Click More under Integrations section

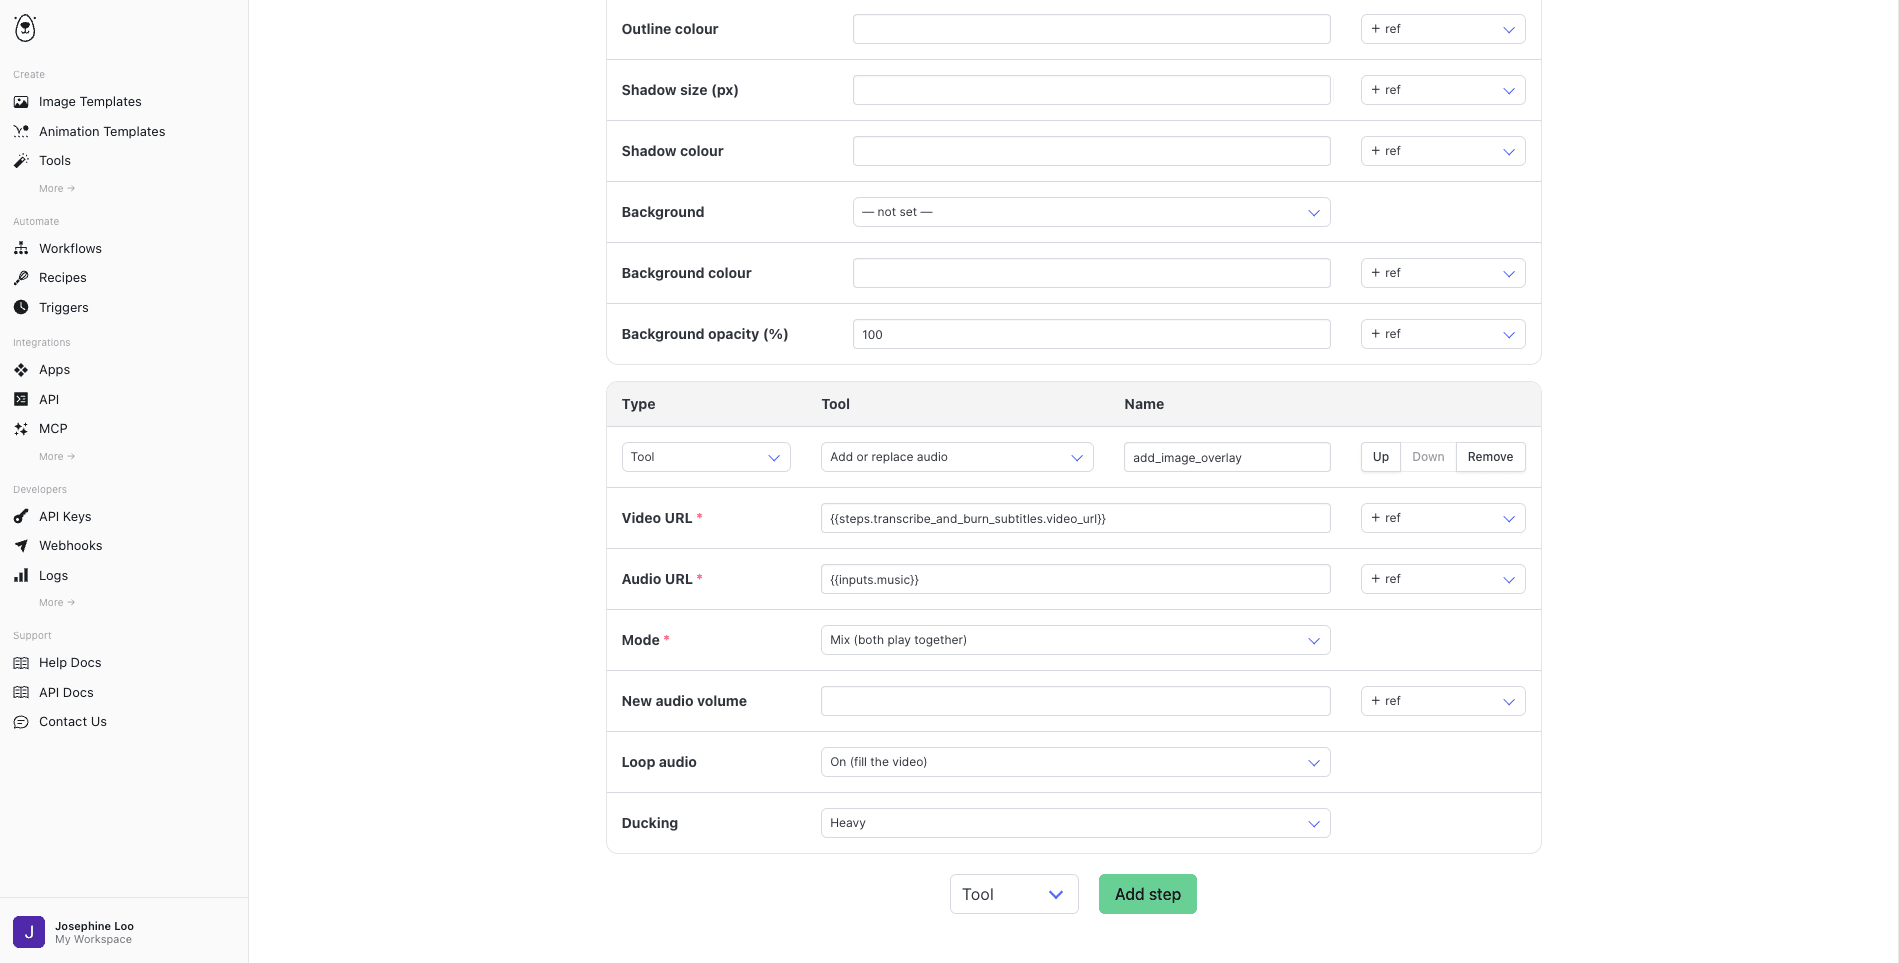click(x=57, y=457)
